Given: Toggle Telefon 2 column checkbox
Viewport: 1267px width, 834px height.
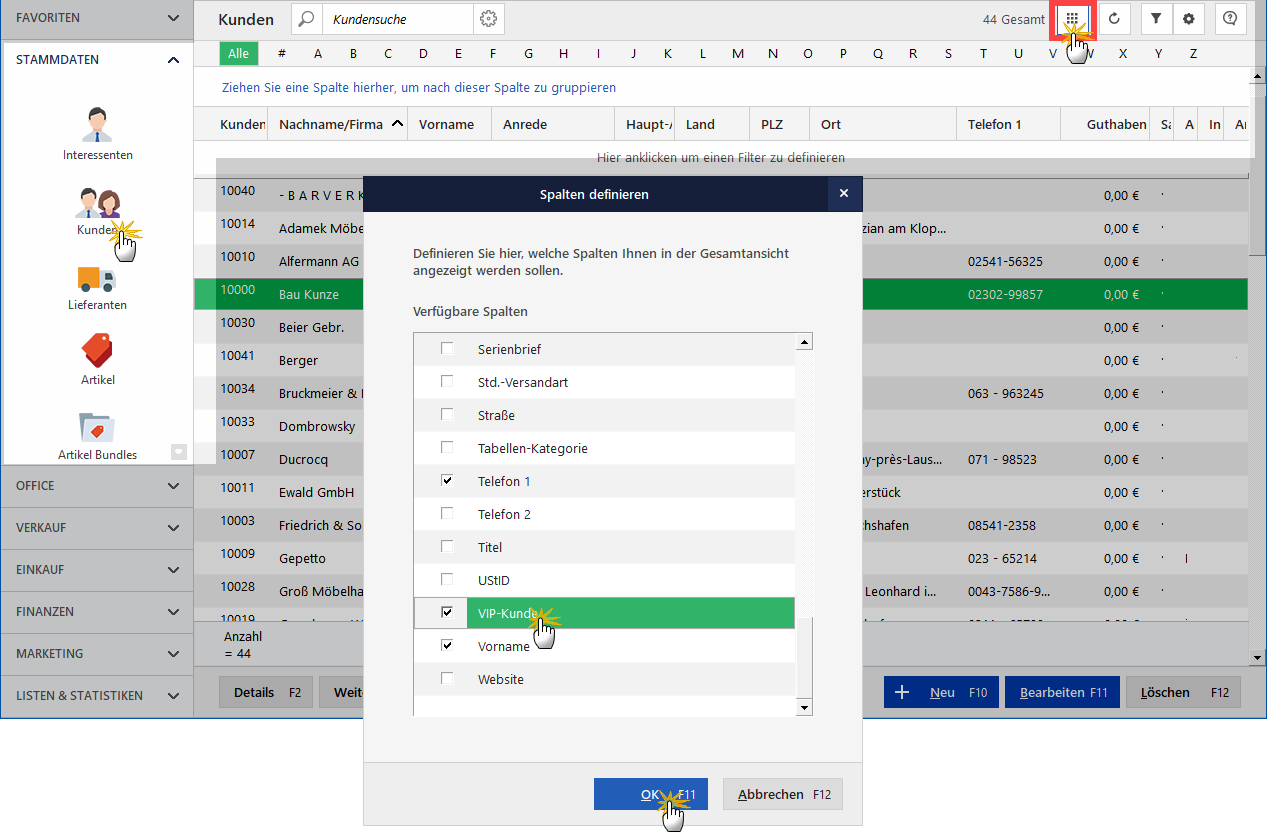Looking at the screenshot, I should 447,514.
